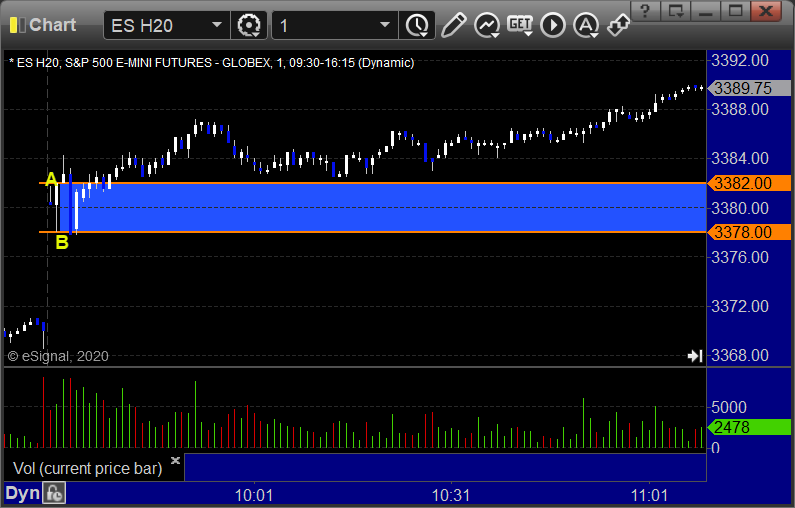Image resolution: width=795 pixels, height=508 pixels.
Task: Close the Vol study pane with x
Action: click(x=175, y=460)
